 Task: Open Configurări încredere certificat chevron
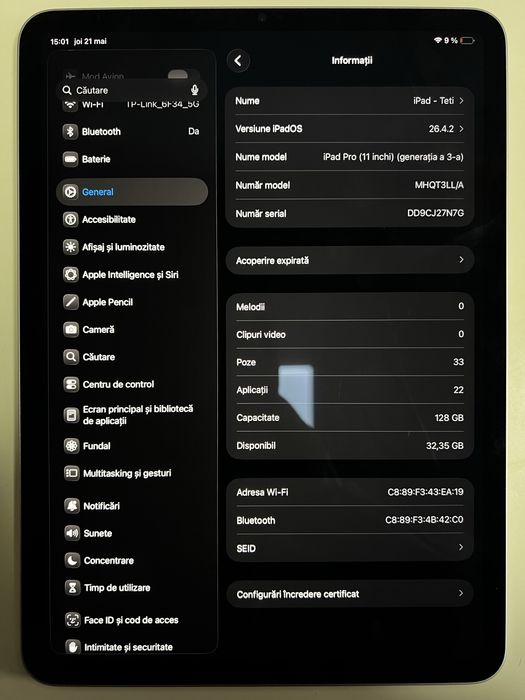[461, 593]
